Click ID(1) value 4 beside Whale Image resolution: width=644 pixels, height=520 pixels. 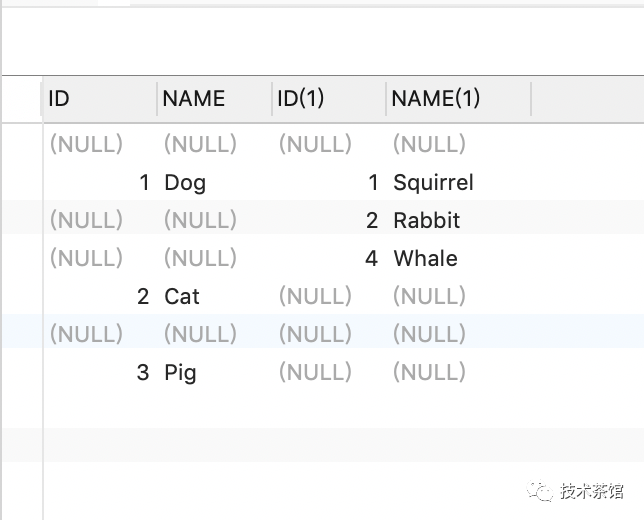coord(371,258)
